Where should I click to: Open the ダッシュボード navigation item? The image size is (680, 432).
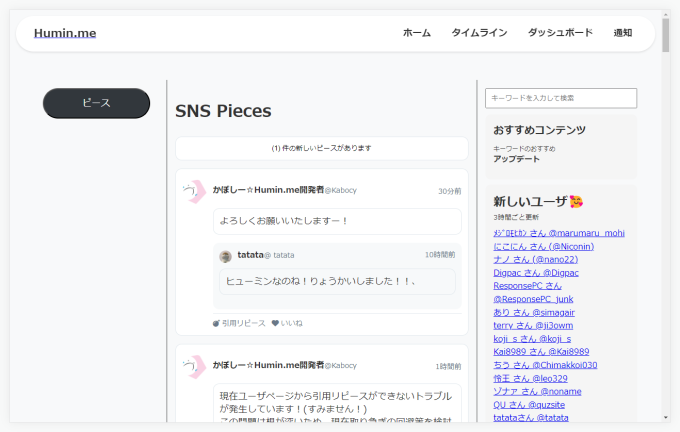[560, 33]
